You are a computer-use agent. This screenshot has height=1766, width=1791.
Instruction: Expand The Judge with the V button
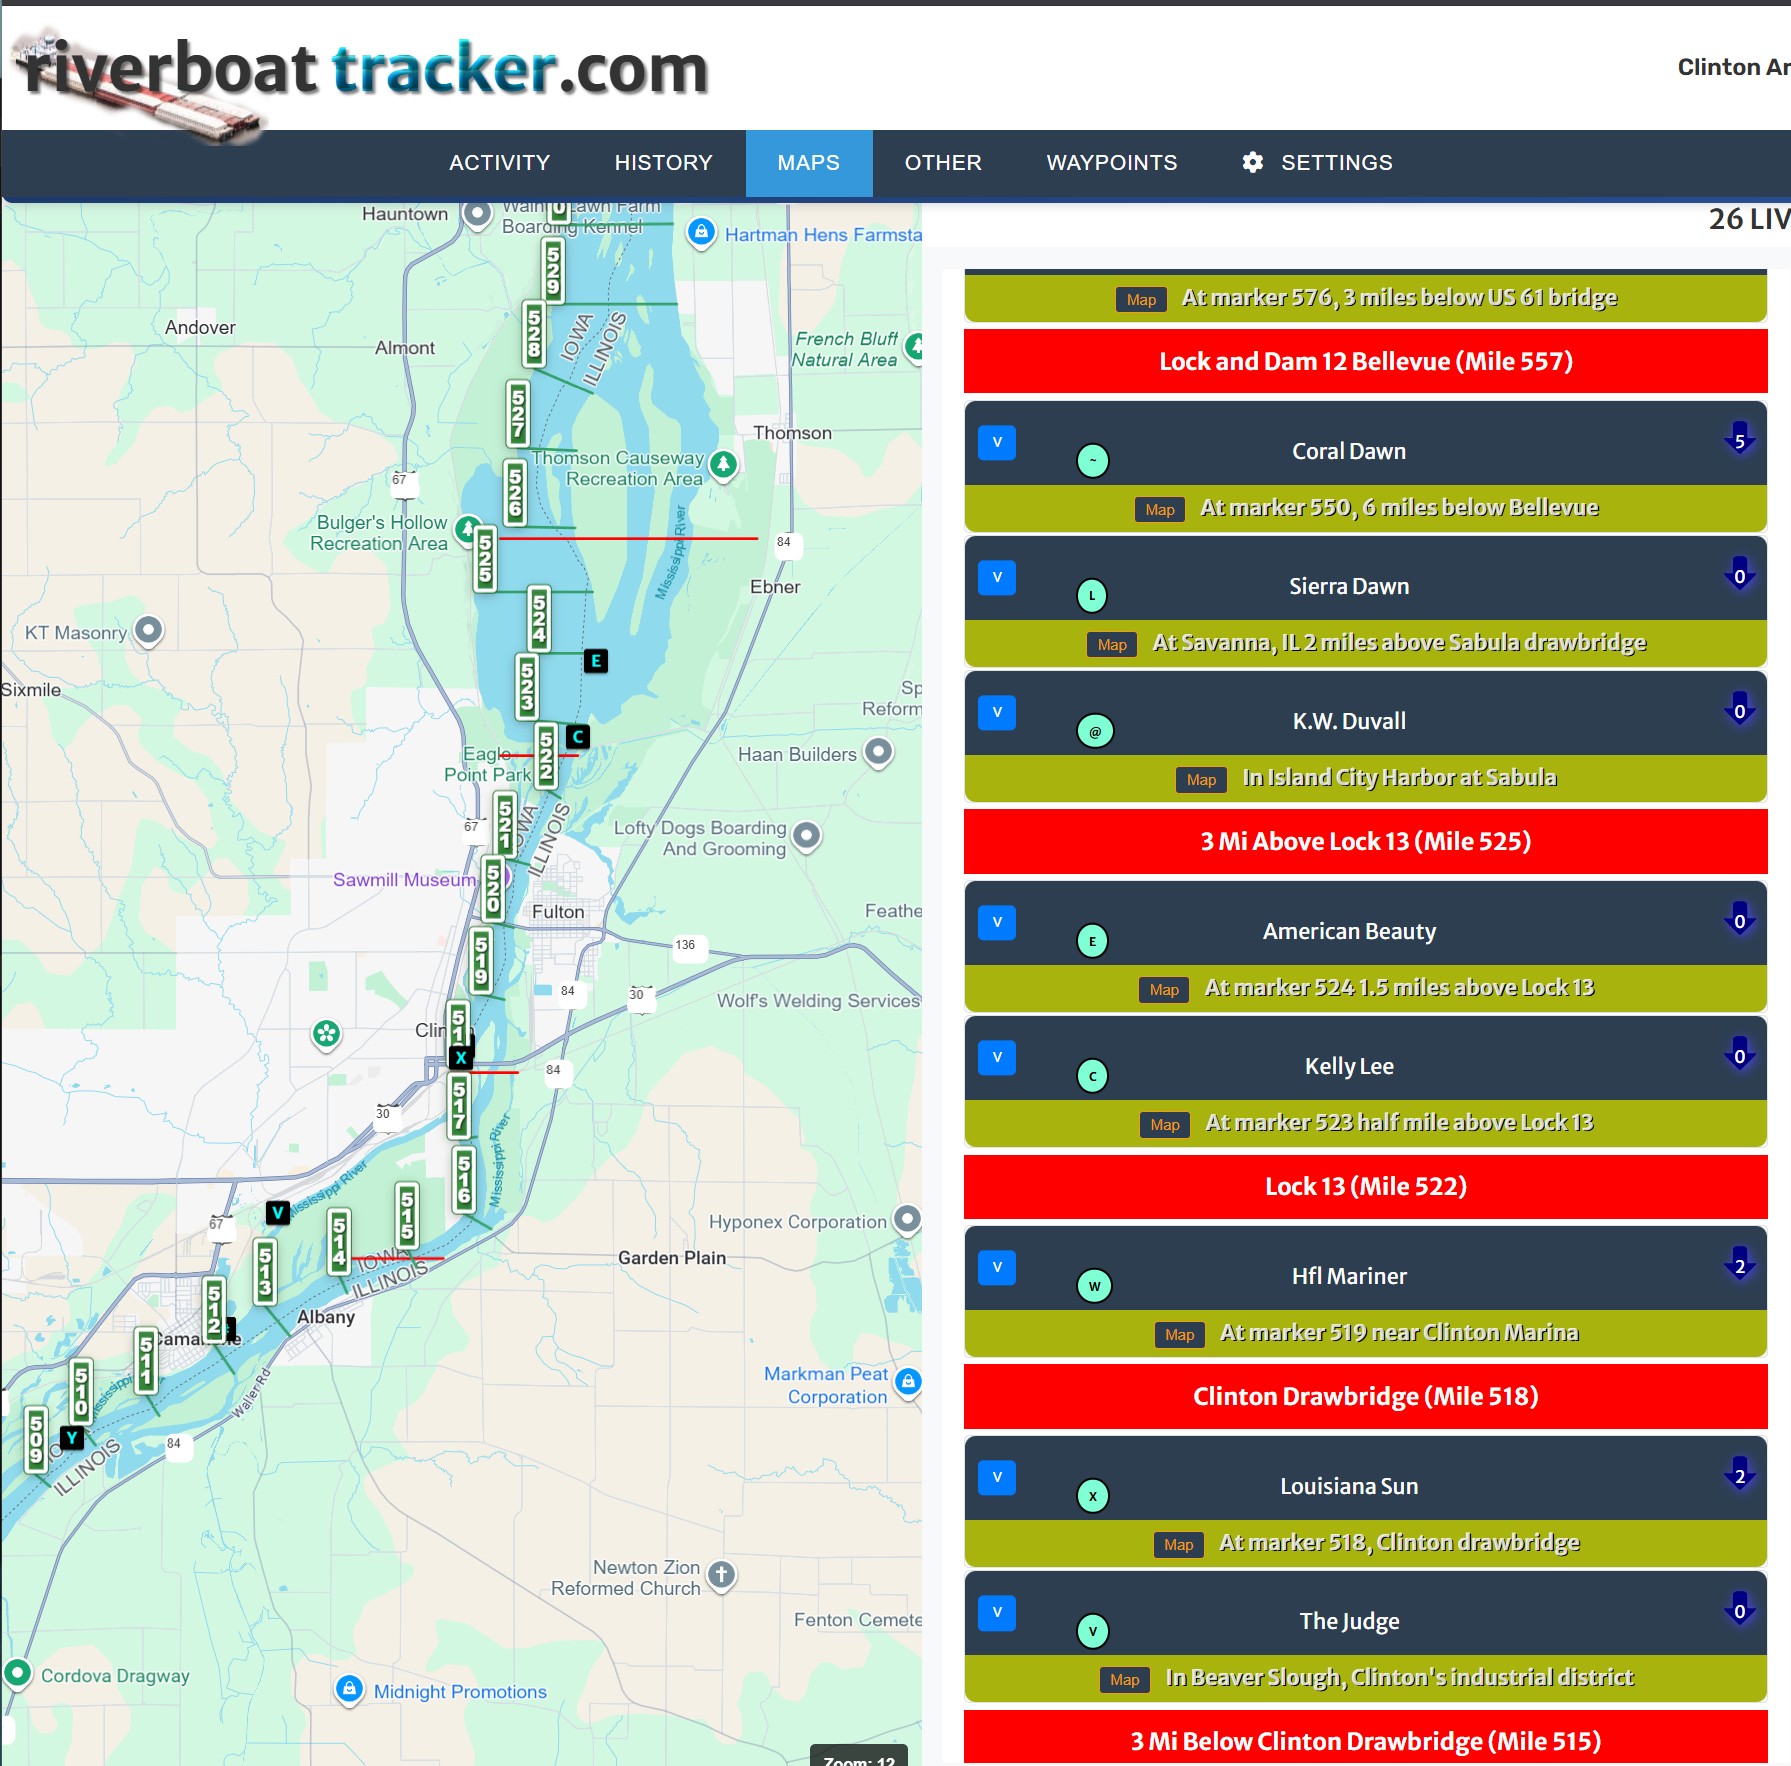pyautogui.click(x=997, y=1612)
